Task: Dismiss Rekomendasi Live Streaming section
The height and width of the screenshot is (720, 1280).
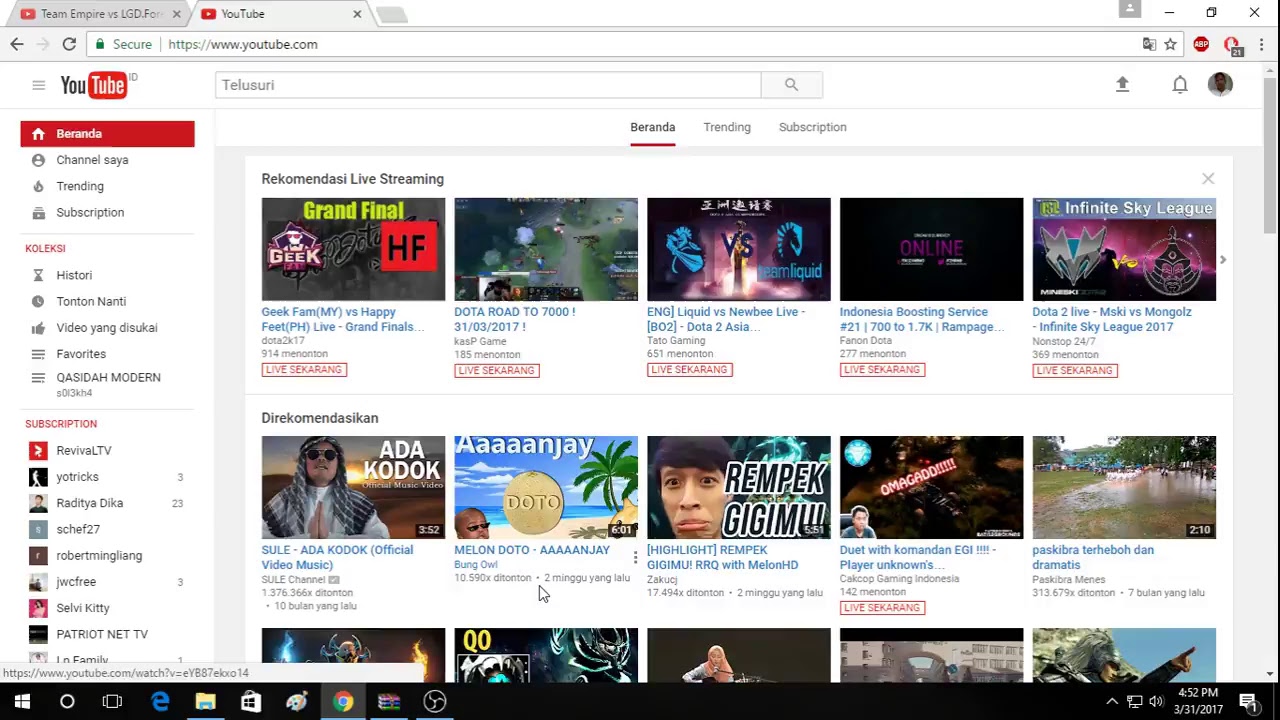Action: click(x=1208, y=179)
